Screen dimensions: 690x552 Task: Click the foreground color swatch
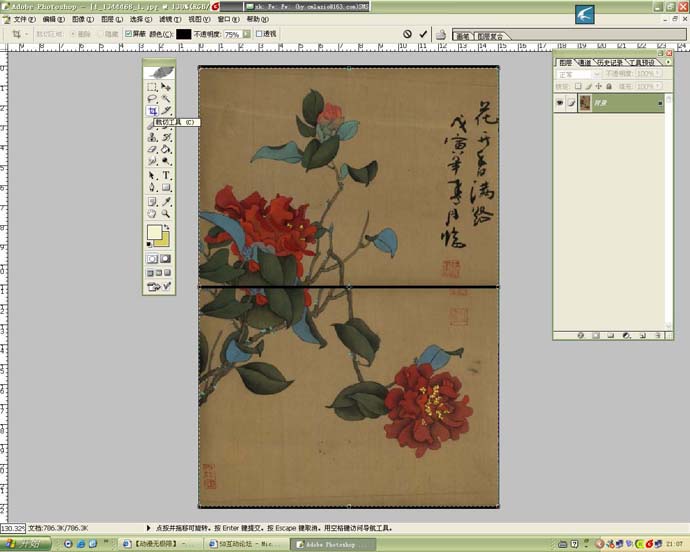(154, 232)
